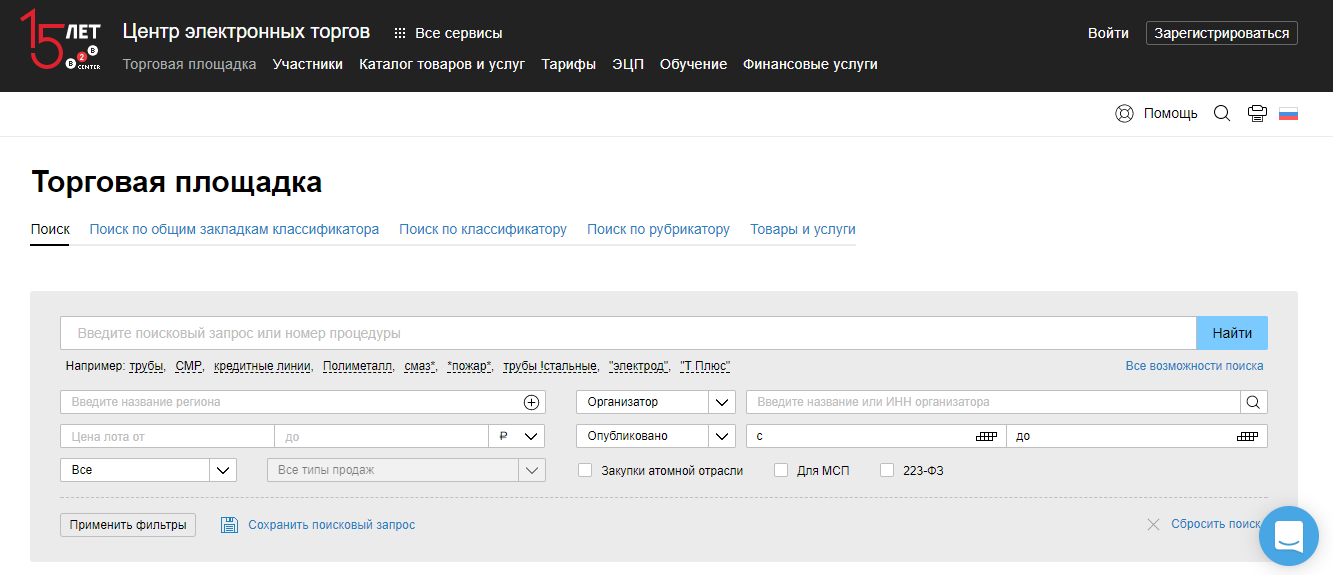Open the calendar for start date
Screen dimensions: 1333x575
coord(986,436)
